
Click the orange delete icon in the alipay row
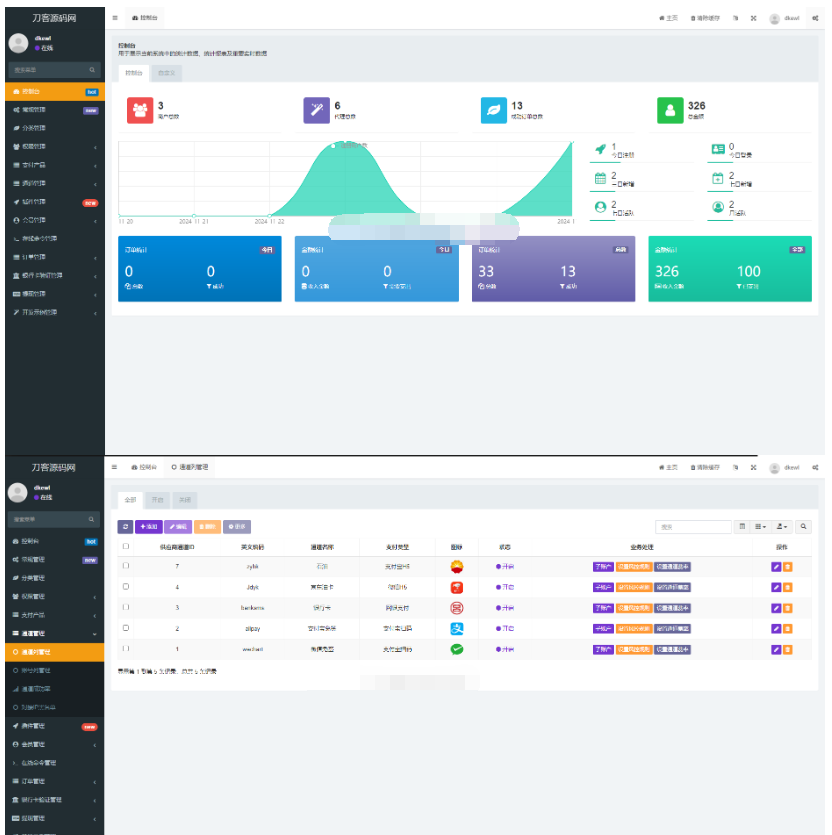788,628
